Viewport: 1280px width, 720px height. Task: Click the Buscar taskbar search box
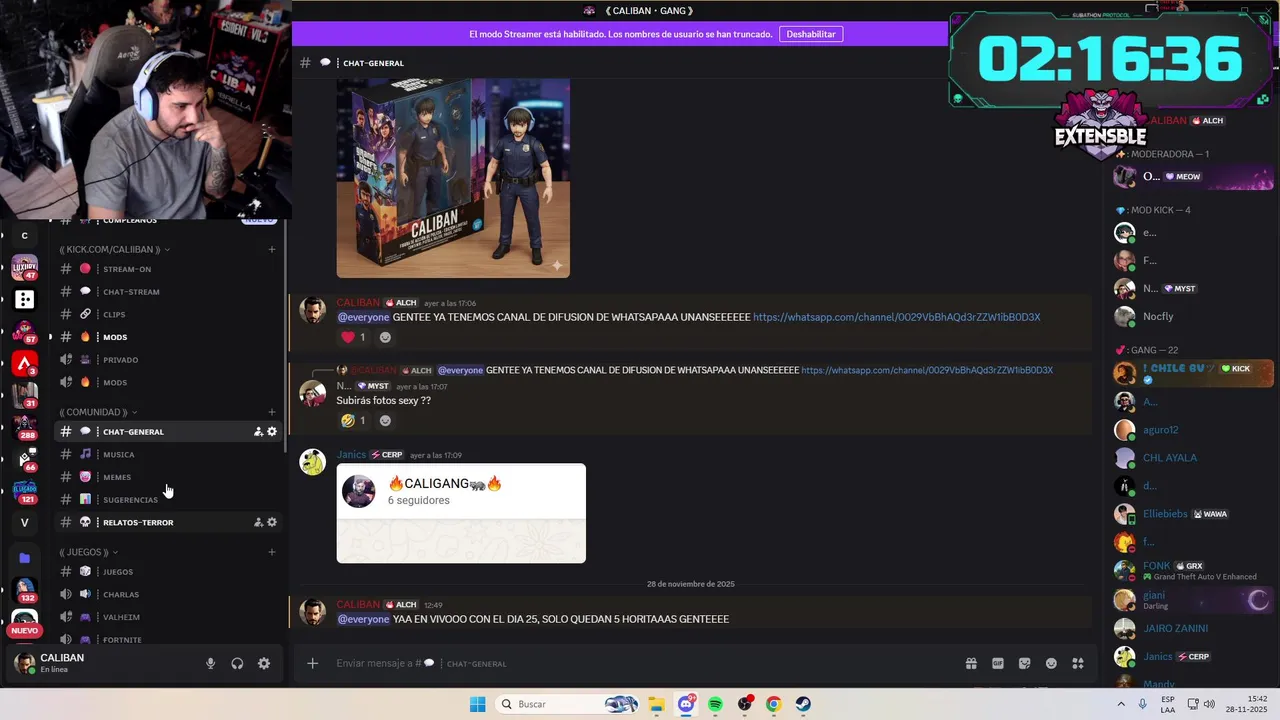(568, 704)
